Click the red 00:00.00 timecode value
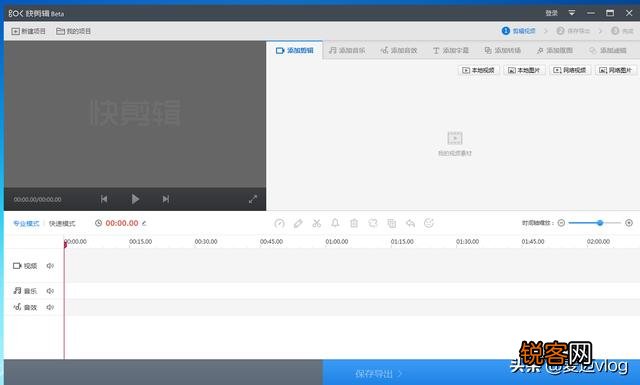 122,223
